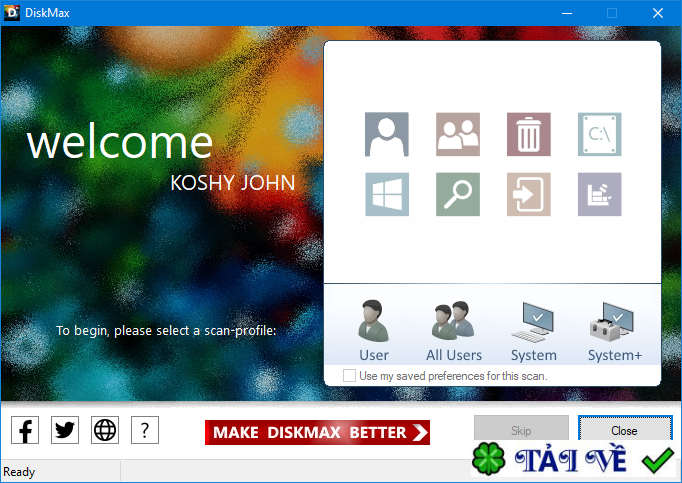
Task: Click the multiple users tile icon
Action: [x=458, y=134]
